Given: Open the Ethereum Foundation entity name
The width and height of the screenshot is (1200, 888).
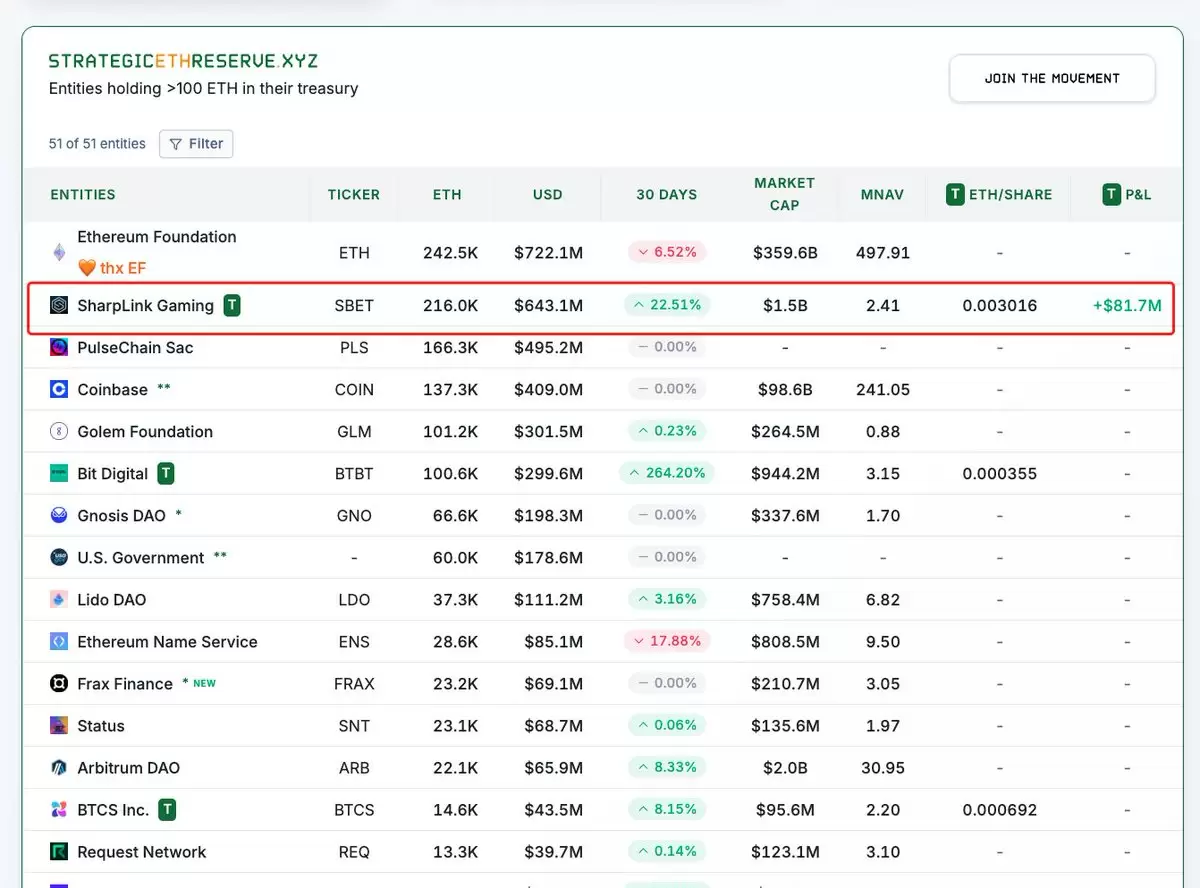Looking at the screenshot, I should 157,237.
